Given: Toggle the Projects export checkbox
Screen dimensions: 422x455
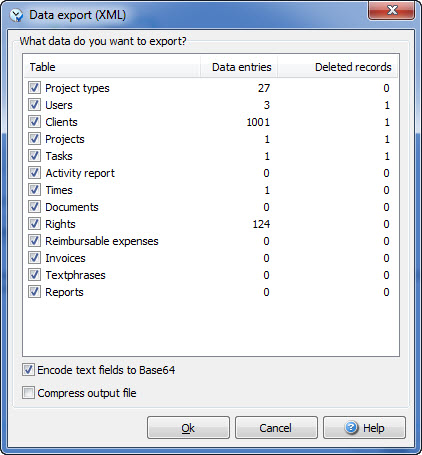Looking at the screenshot, I should [34, 139].
